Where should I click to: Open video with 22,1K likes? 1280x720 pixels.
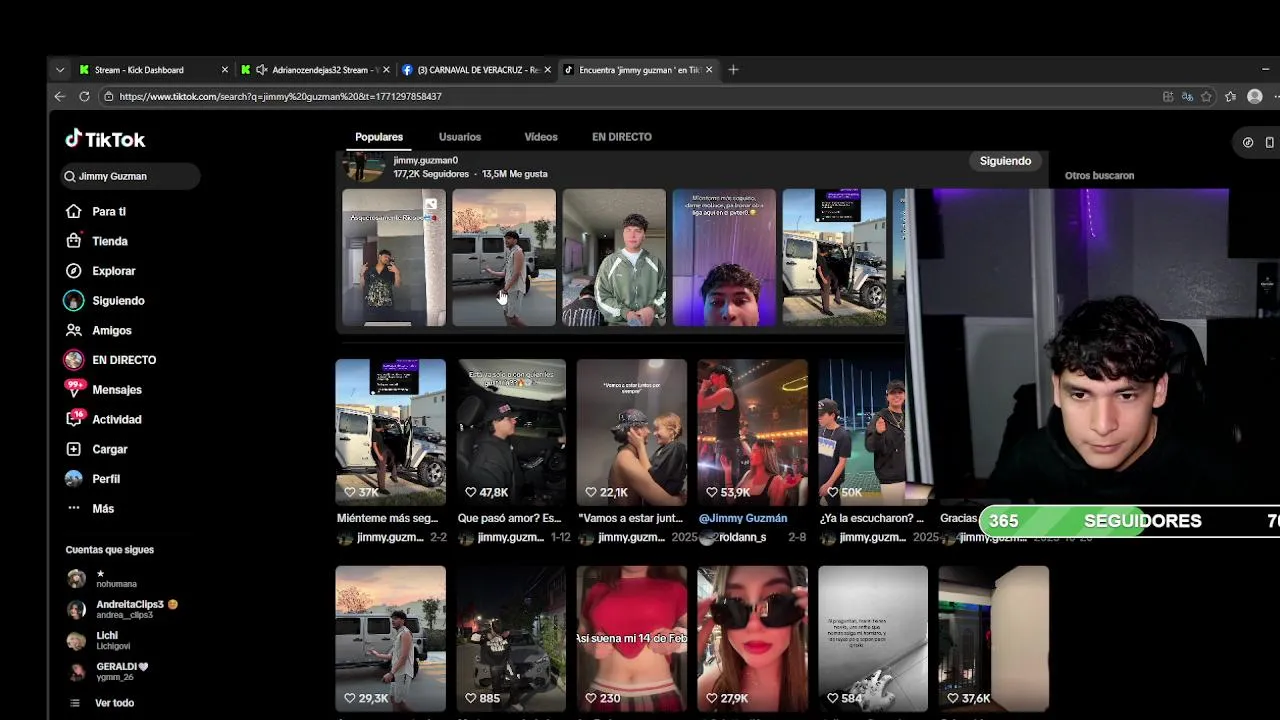click(x=632, y=432)
